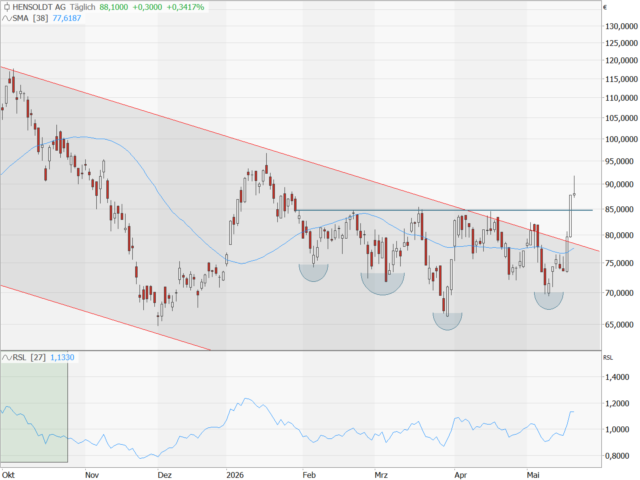Click the 130,0000 price axis label
640x480 pixels.
tap(621, 26)
